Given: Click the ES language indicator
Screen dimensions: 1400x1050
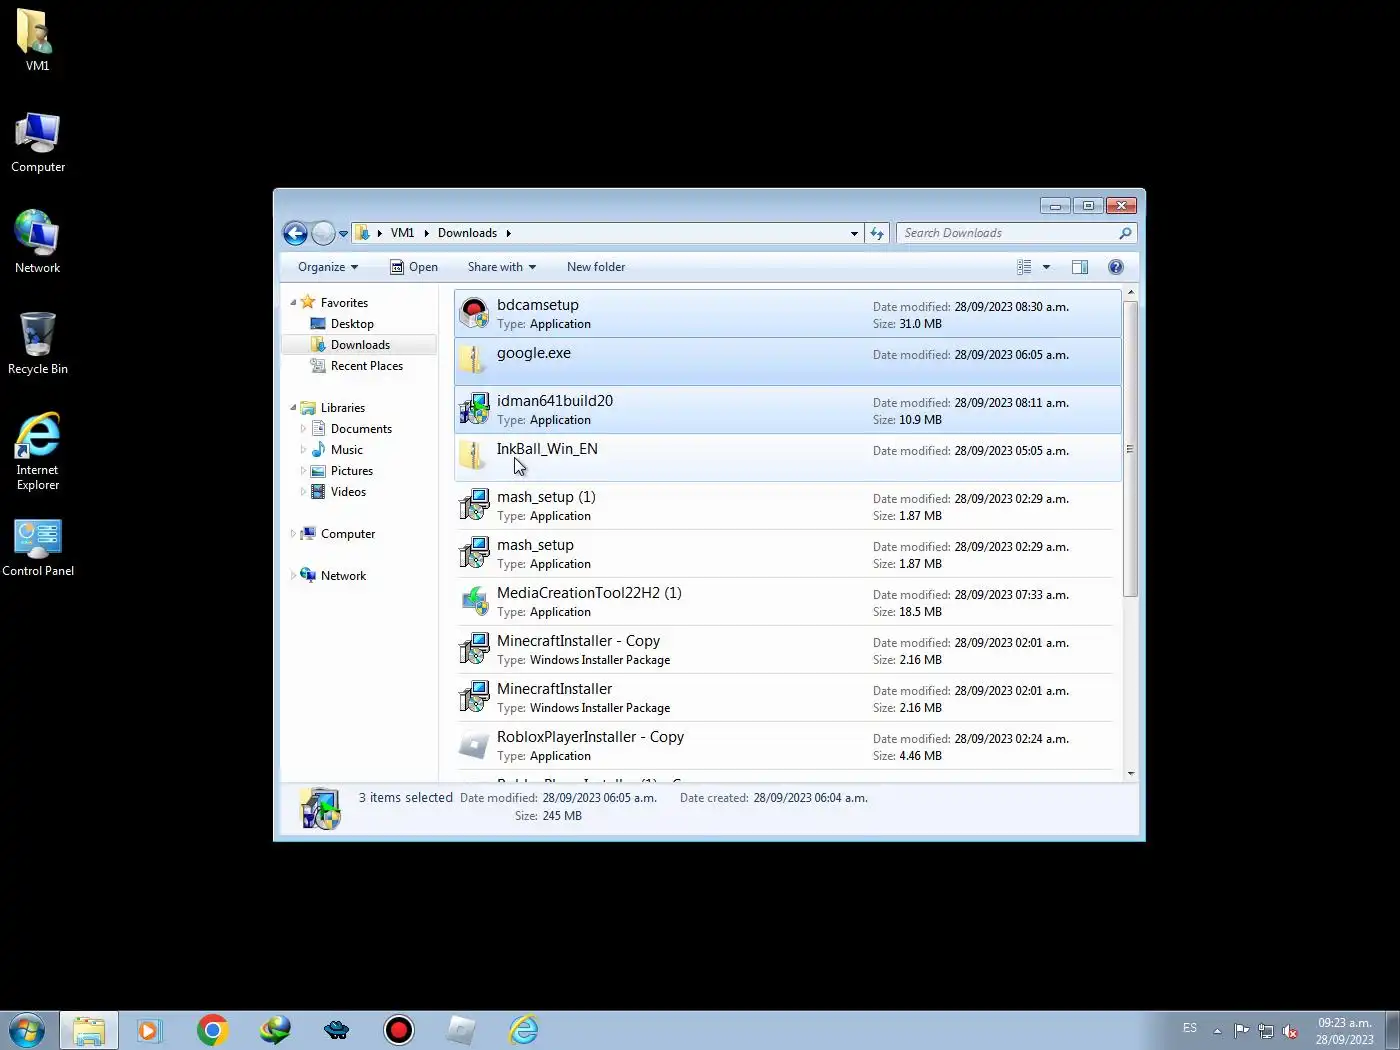Looking at the screenshot, I should pos(1189,1028).
